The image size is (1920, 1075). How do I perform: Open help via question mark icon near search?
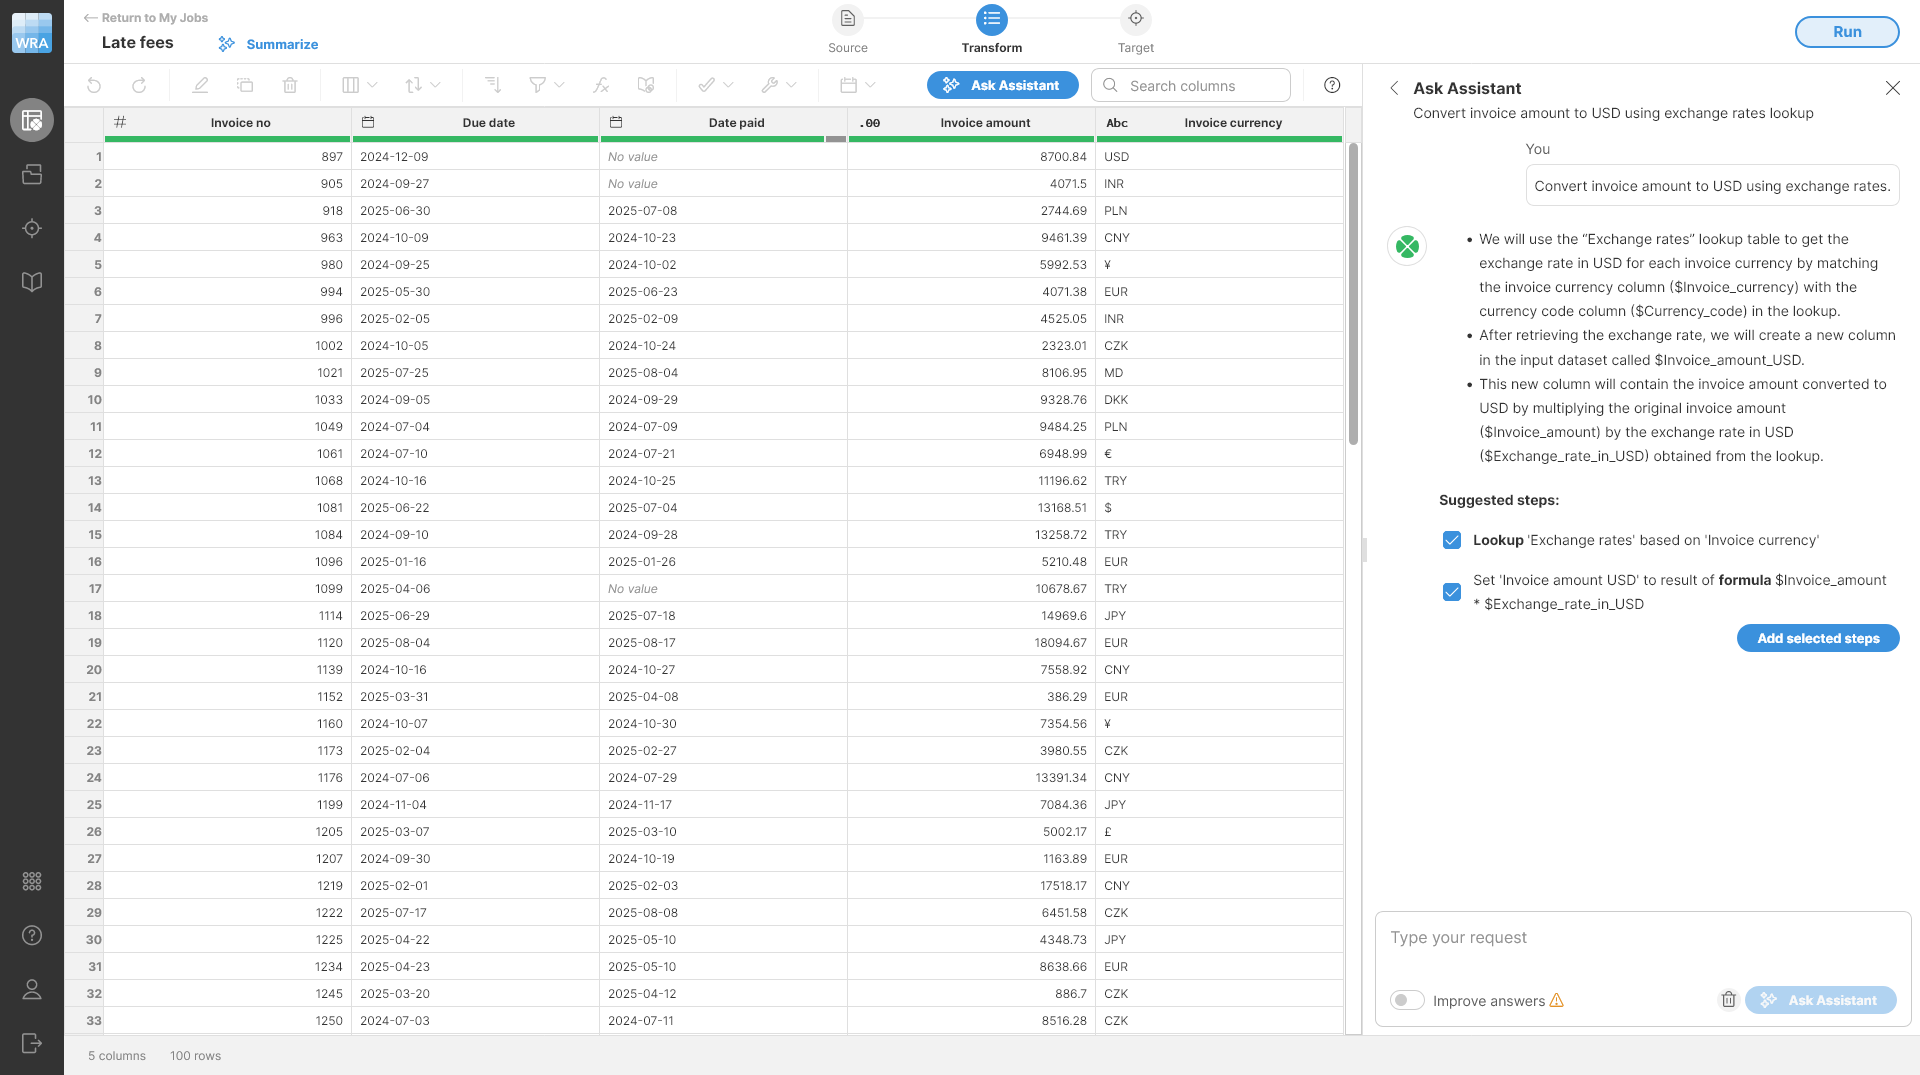(x=1332, y=86)
